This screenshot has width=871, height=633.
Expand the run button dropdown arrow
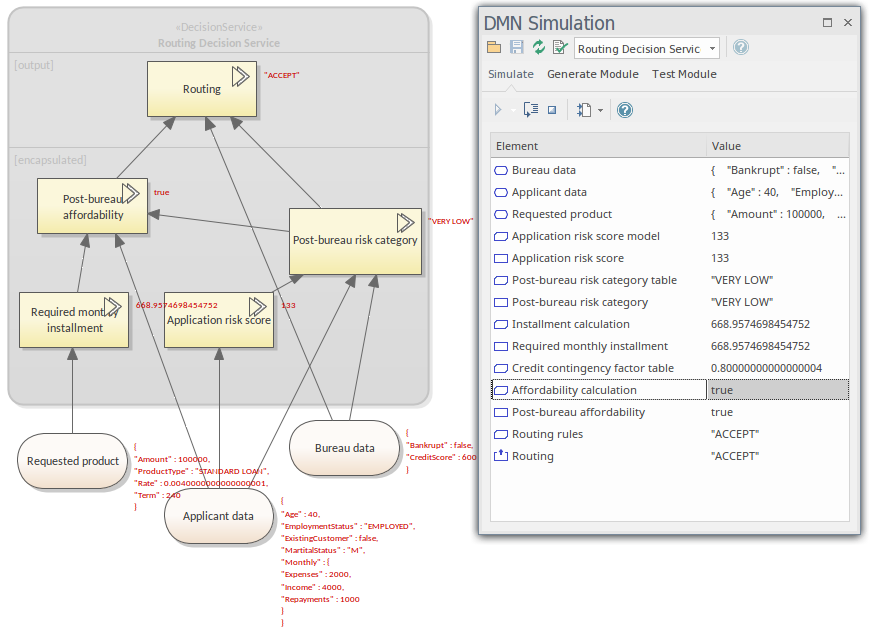click(x=513, y=110)
